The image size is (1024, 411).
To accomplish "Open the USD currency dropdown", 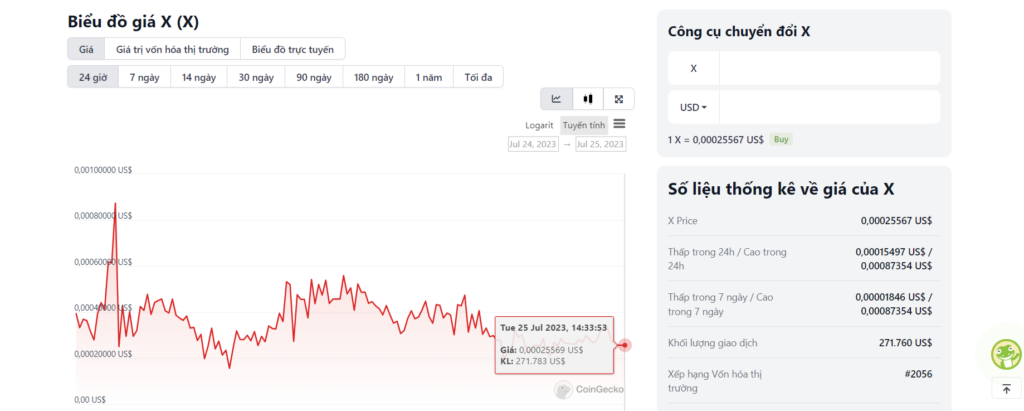I will 693,107.
